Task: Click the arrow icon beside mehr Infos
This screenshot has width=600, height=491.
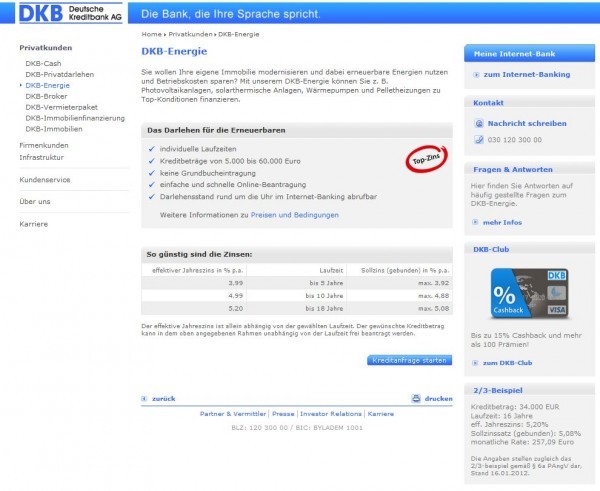Action: (475, 222)
